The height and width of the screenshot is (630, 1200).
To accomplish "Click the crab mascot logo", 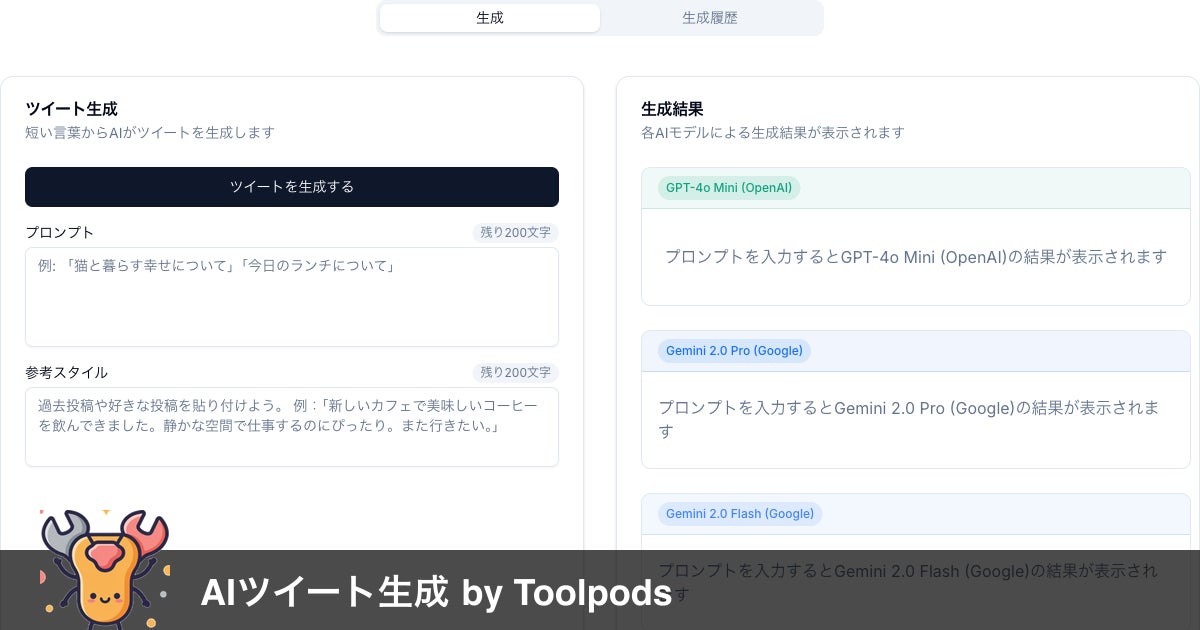I will pyautogui.click(x=105, y=568).
